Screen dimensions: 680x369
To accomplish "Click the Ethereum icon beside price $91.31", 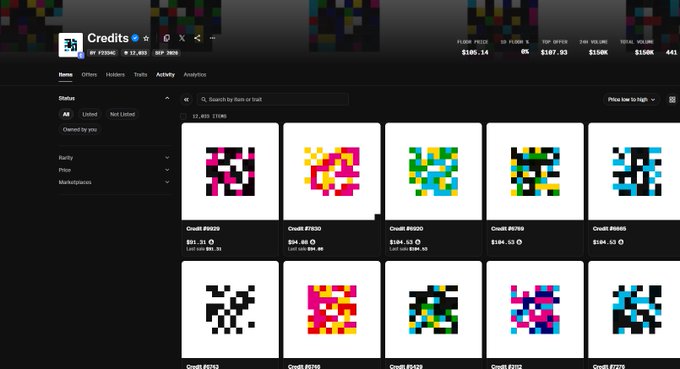I will (211, 242).
